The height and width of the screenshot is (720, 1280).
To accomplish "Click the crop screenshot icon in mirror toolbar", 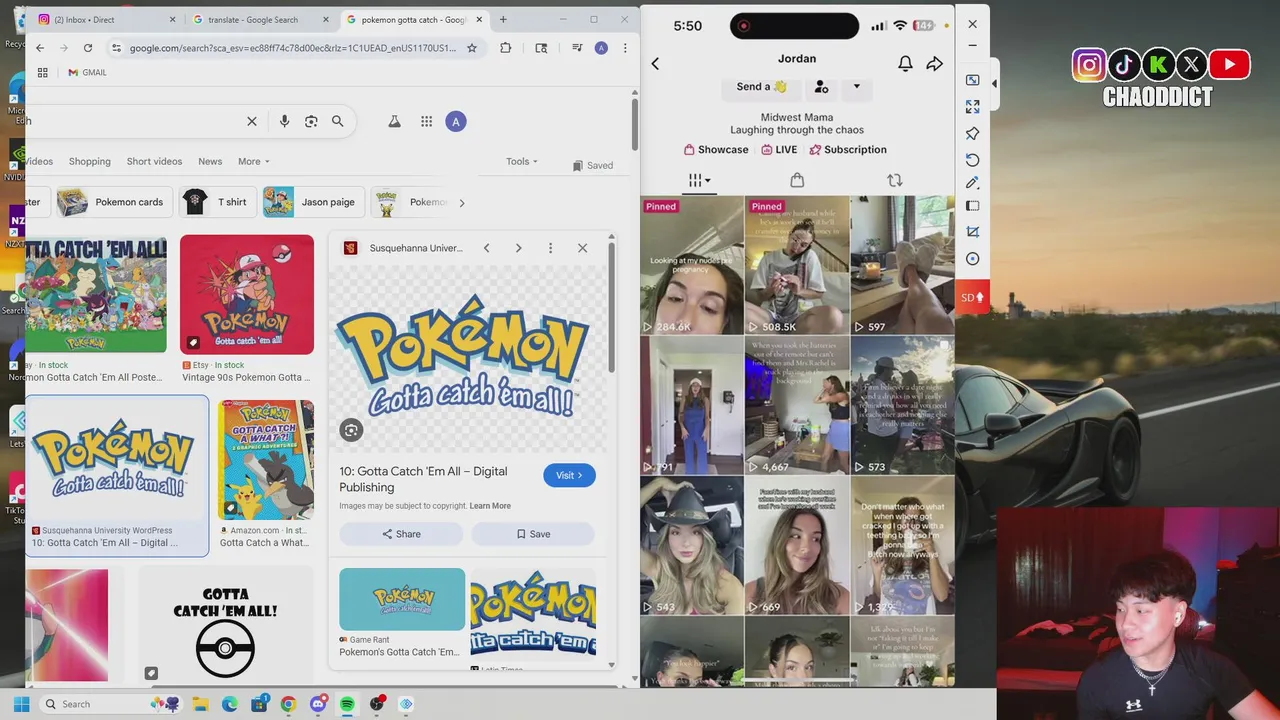I will click(x=972, y=232).
